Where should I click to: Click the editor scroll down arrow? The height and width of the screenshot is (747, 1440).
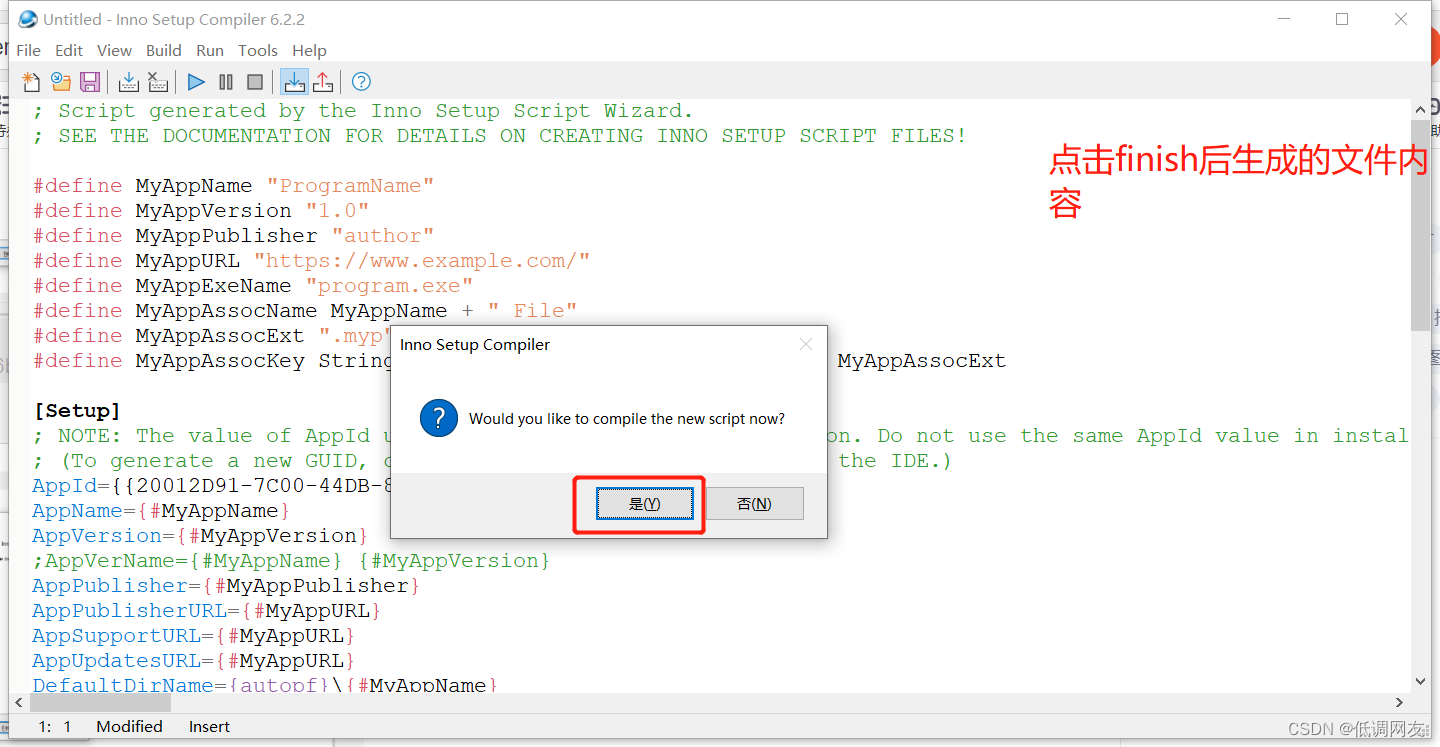coord(1420,681)
